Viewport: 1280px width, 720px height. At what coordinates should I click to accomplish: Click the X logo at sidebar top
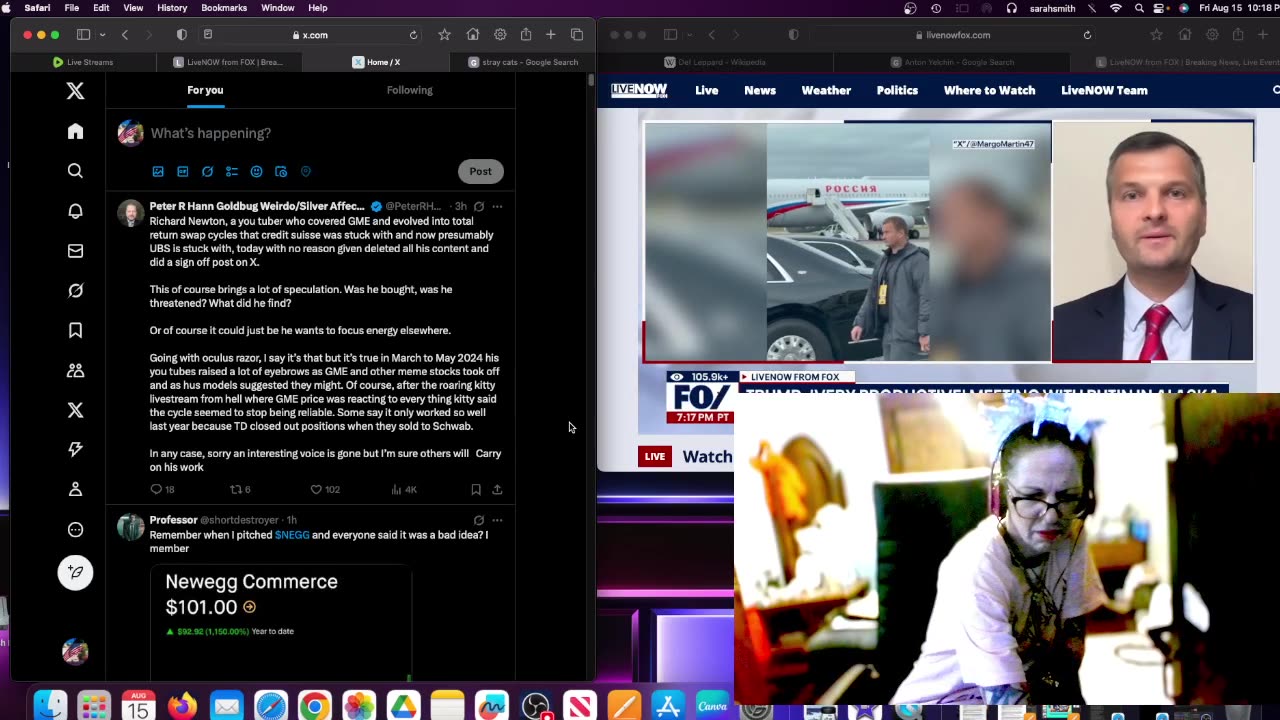tap(75, 91)
